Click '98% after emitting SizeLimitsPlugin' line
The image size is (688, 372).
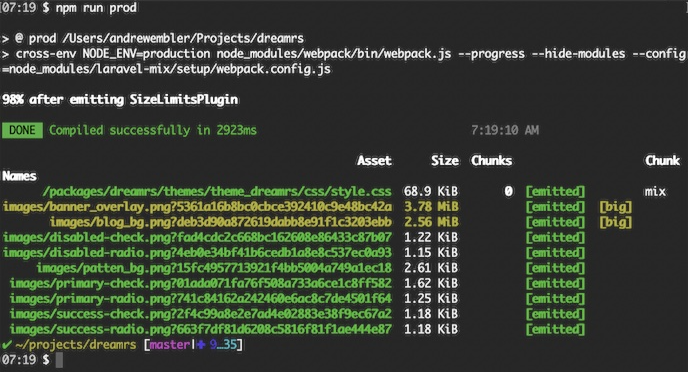pos(120,100)
